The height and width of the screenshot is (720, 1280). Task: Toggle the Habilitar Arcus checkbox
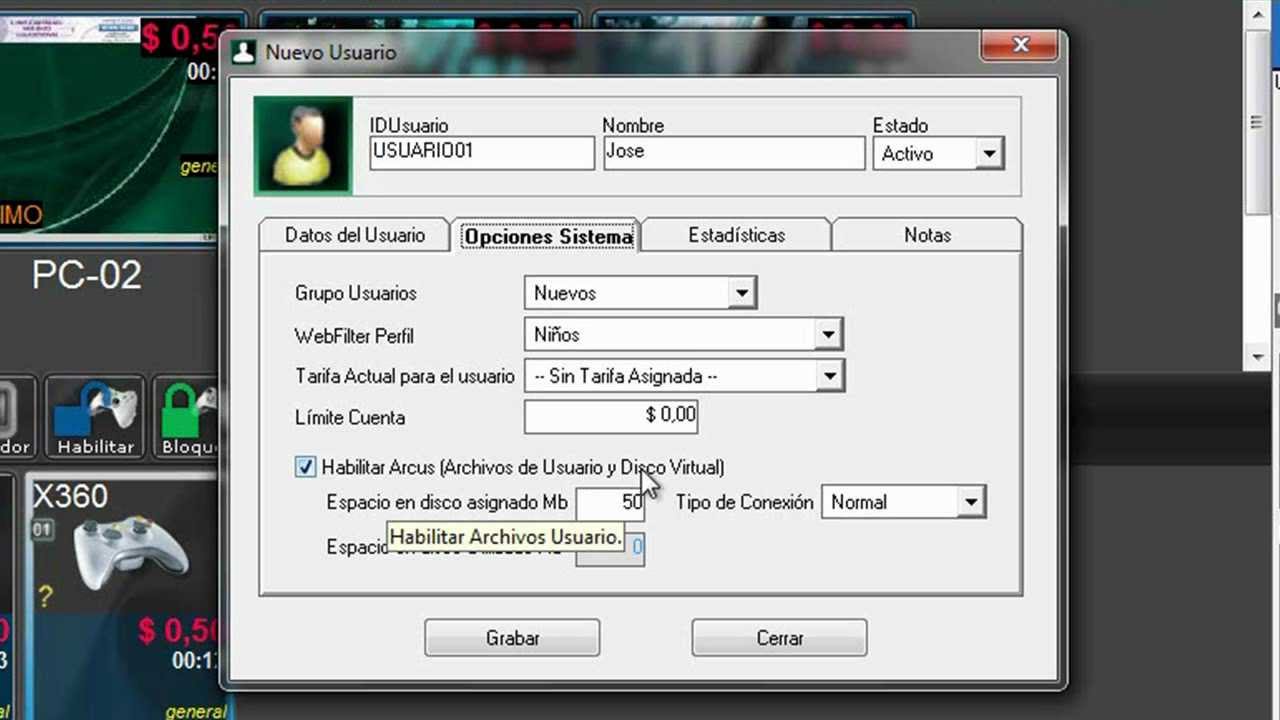point(305,467)
